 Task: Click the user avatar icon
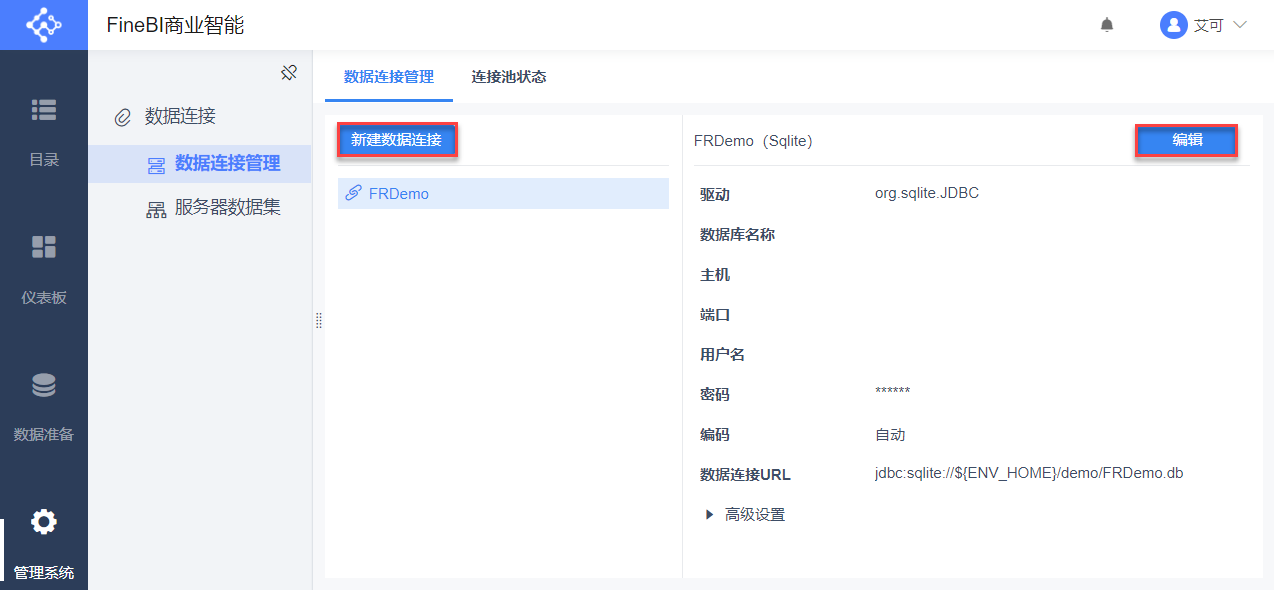1173,25
